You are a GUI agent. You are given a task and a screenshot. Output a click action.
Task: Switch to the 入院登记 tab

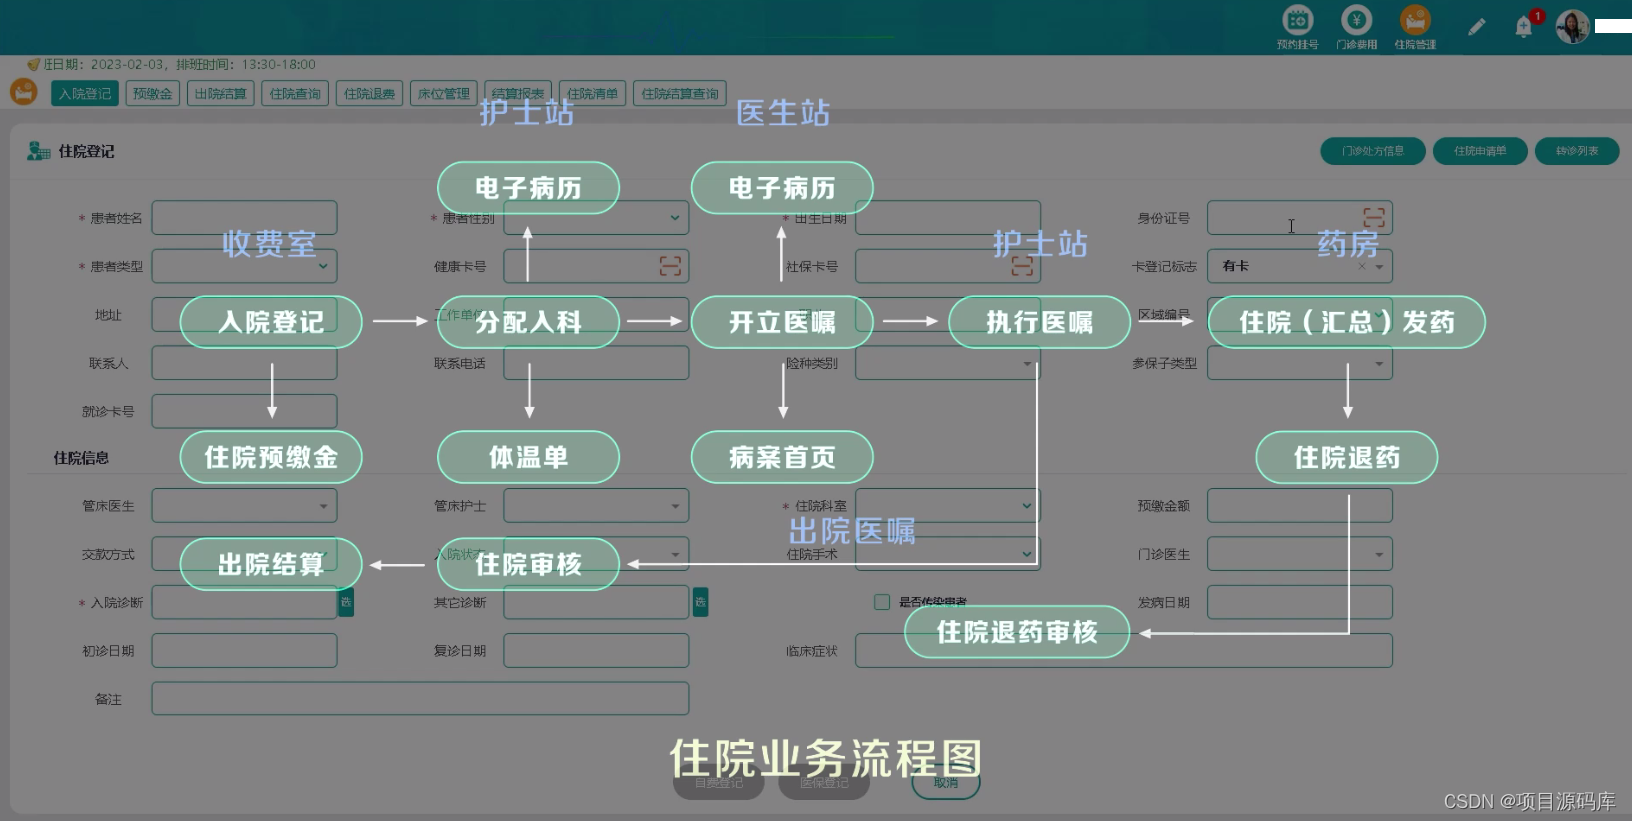[85, 93]
